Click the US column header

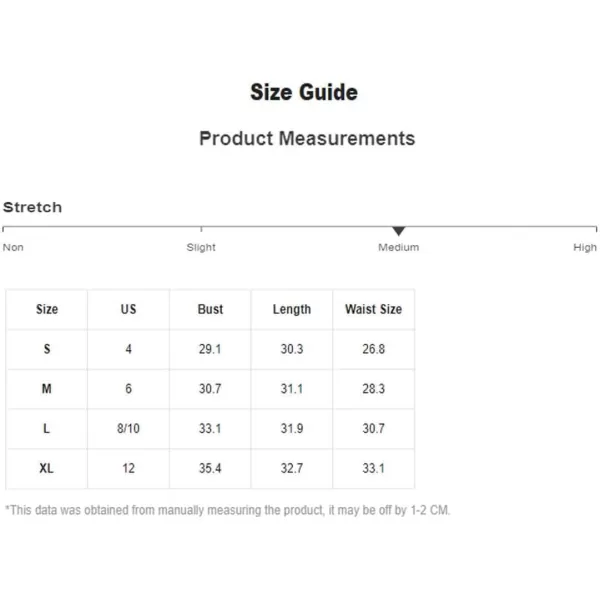click(129, 309)
